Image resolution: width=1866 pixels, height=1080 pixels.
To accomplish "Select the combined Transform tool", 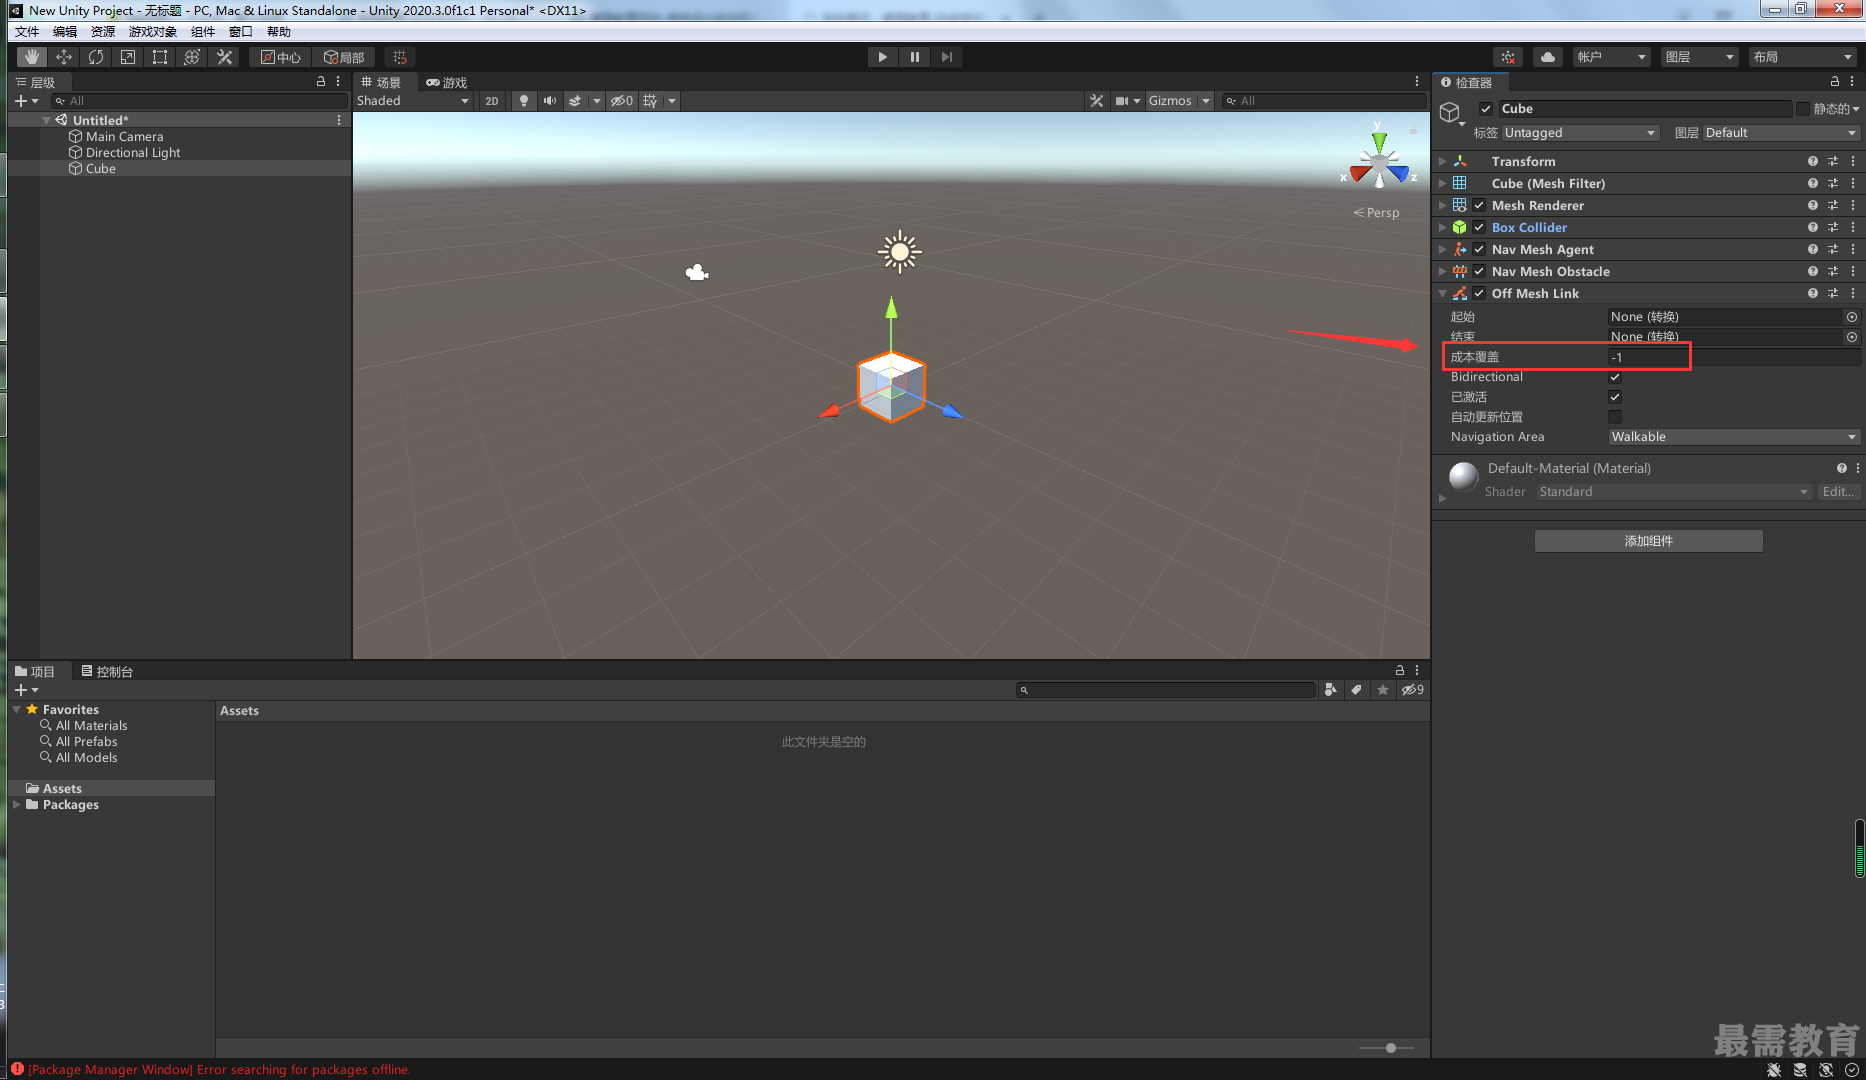I will click(191, 57).
